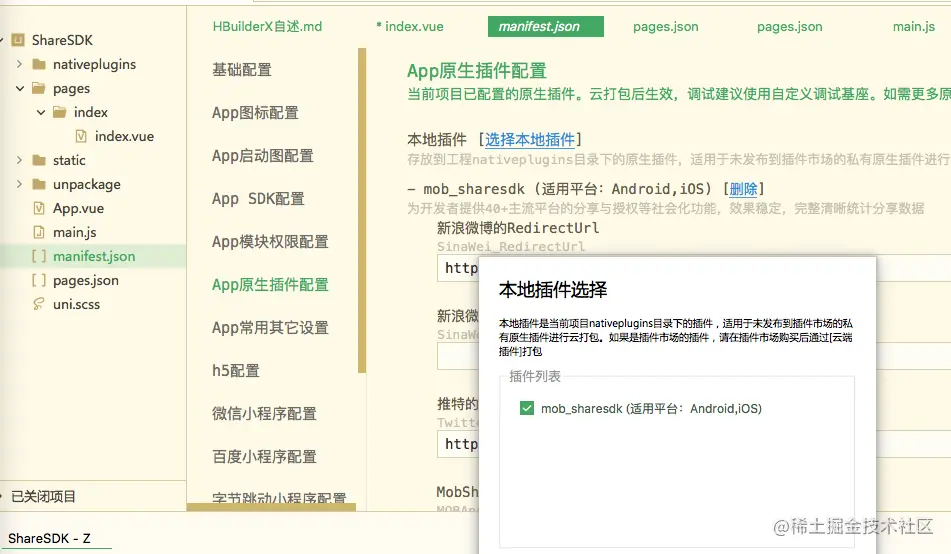Viewport: 951px width, 554px height.
Task: Expand the static folder
Action: [19, 160]
